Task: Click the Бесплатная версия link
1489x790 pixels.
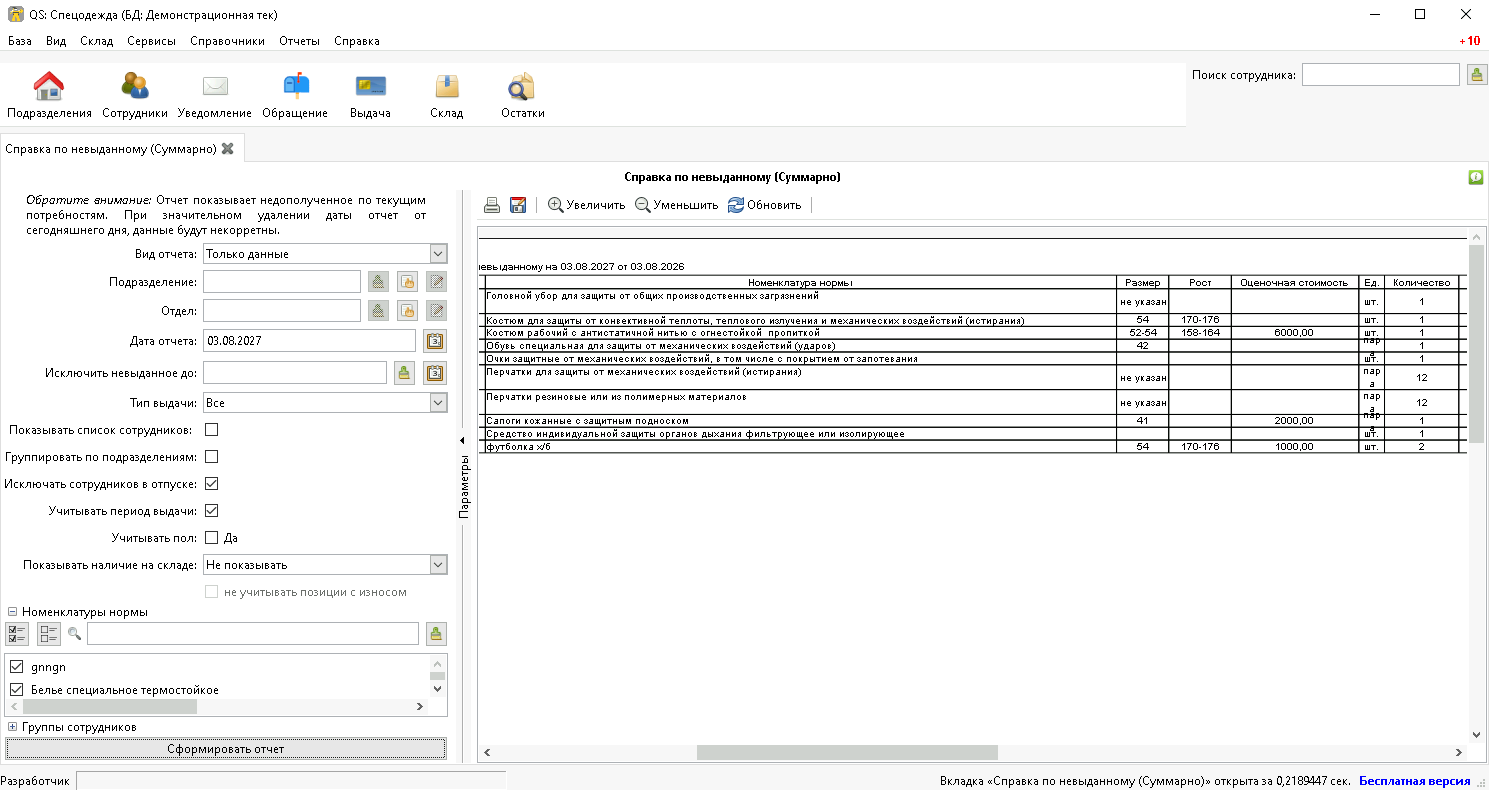Action: point(1414,781)
